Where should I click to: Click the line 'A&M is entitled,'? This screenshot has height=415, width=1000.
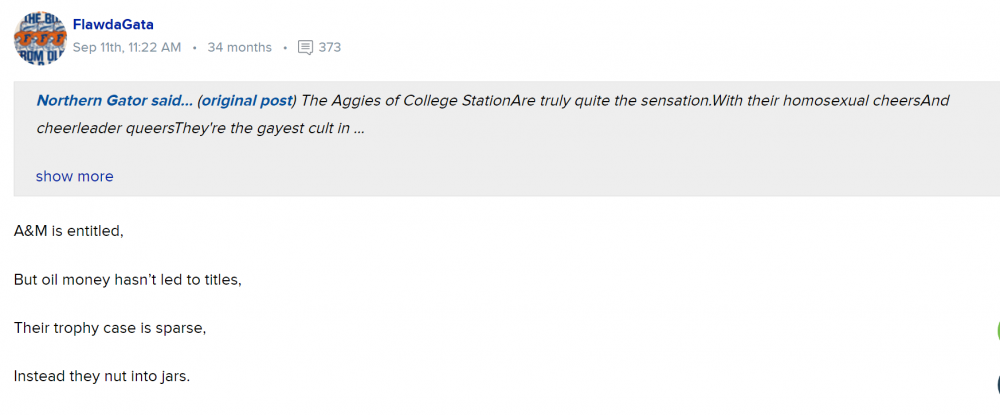pos(68,231)
